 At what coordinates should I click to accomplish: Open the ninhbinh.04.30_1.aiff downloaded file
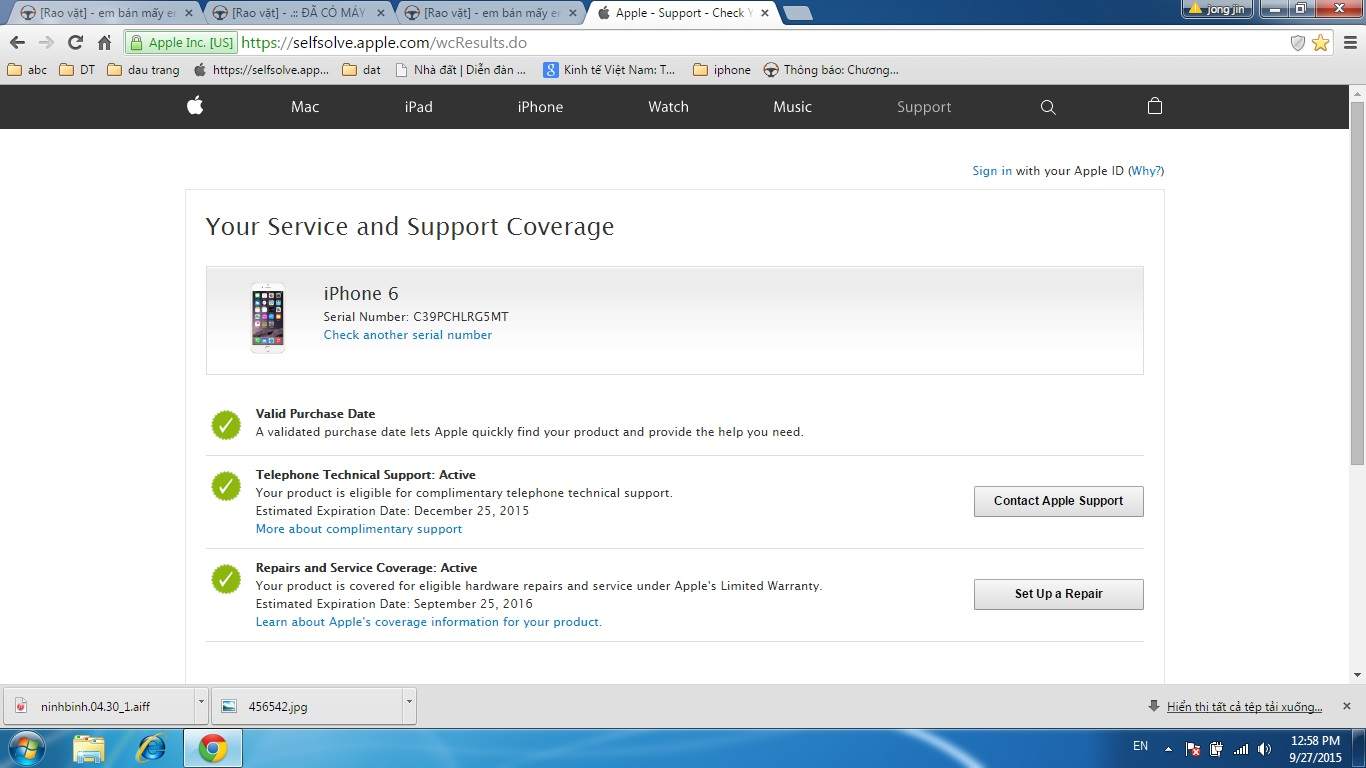[x=97, y=705]
